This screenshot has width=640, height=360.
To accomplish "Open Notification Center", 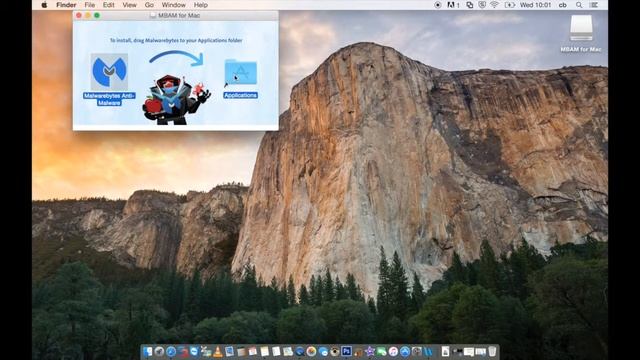I will tap(593, 5).
